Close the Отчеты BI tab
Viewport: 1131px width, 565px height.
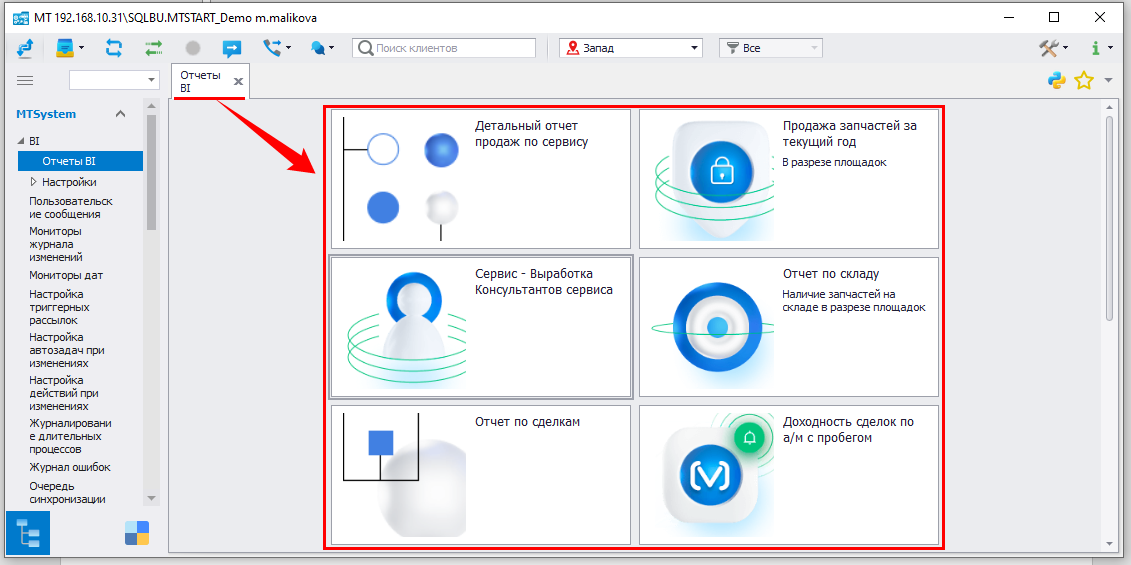[x=238, y=82]
